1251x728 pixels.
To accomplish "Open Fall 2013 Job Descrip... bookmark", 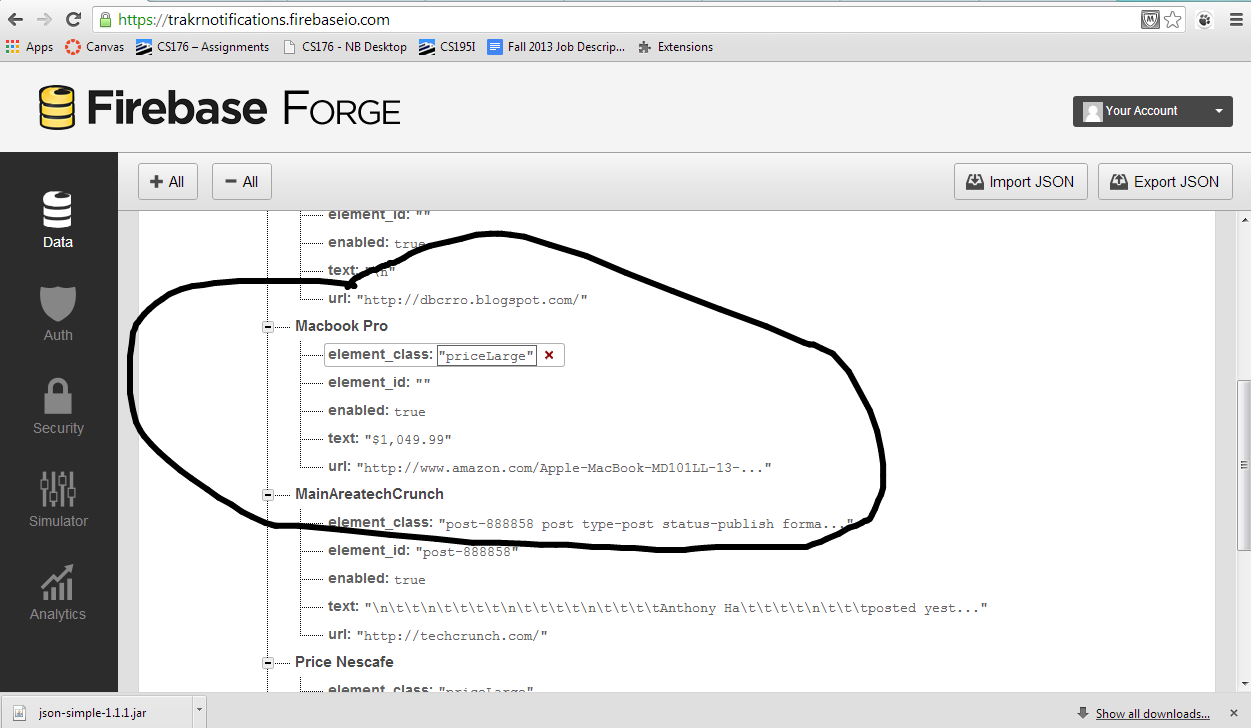I will 556,47.
